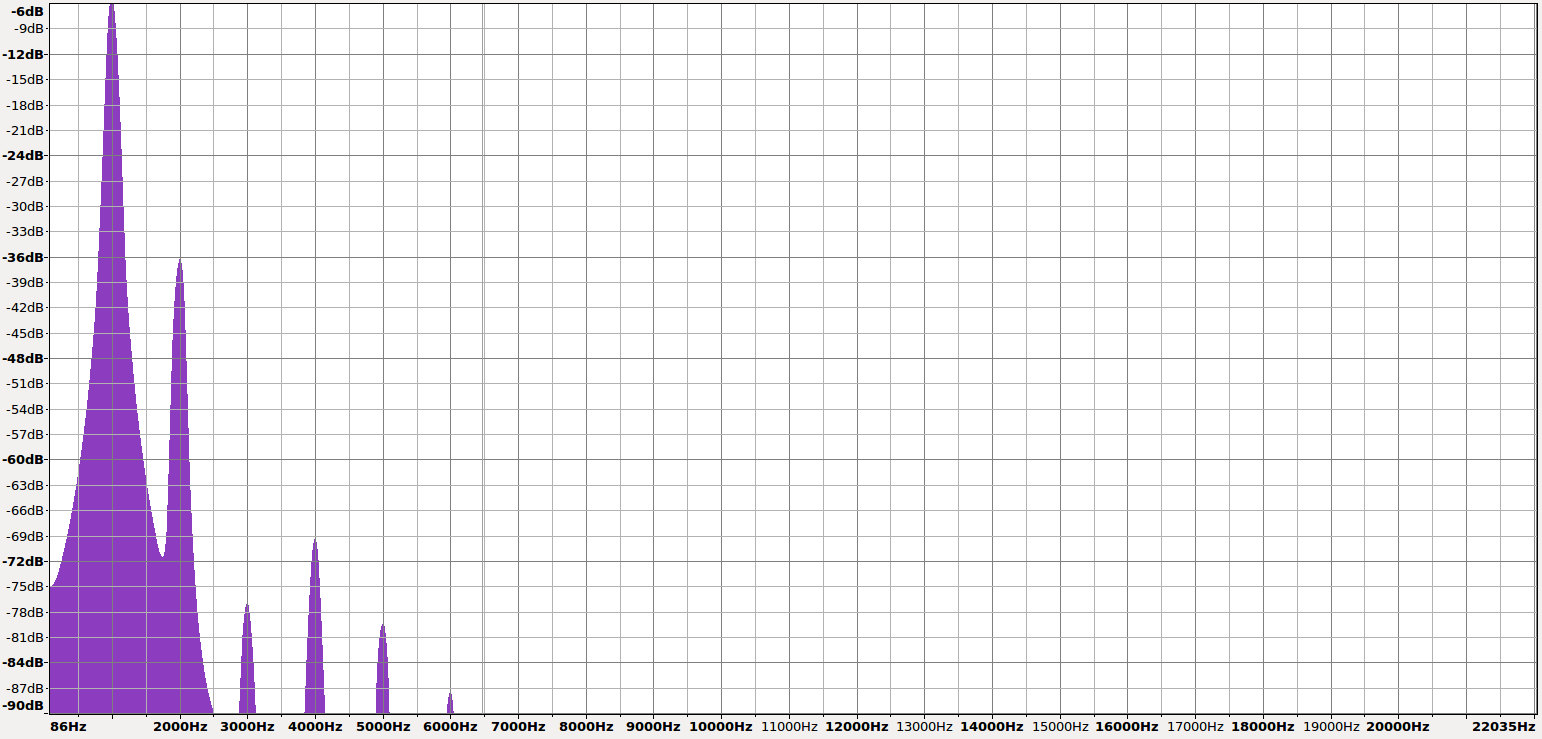Select the -42dB level label
This screenshot has width=1542, height=739.
[x=25, y=307]
